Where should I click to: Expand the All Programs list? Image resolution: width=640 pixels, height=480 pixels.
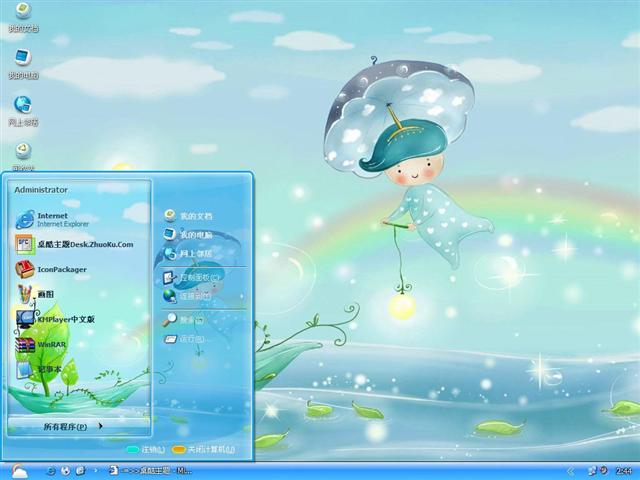click(x=73, y=427)
